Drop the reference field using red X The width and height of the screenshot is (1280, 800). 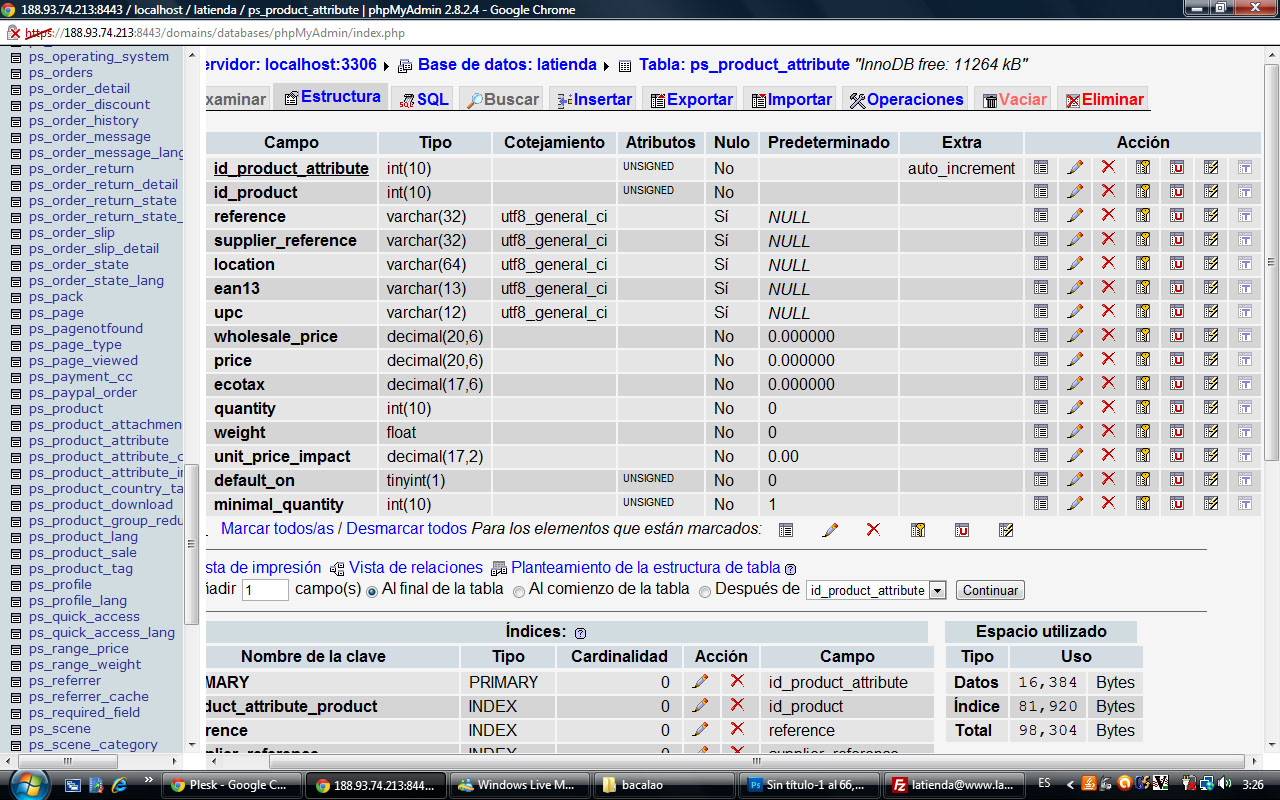(x=1108, y=215)
